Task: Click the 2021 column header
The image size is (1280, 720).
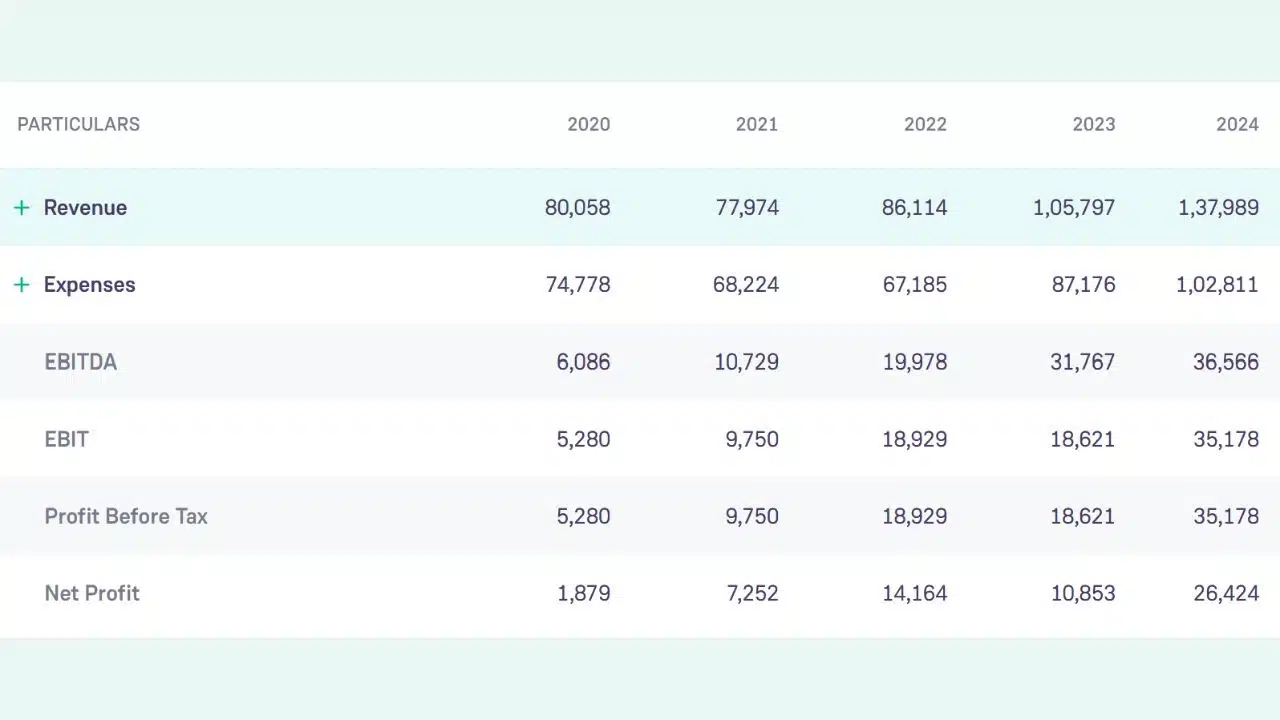Action: pyautogui.click(x=757, y=124)
